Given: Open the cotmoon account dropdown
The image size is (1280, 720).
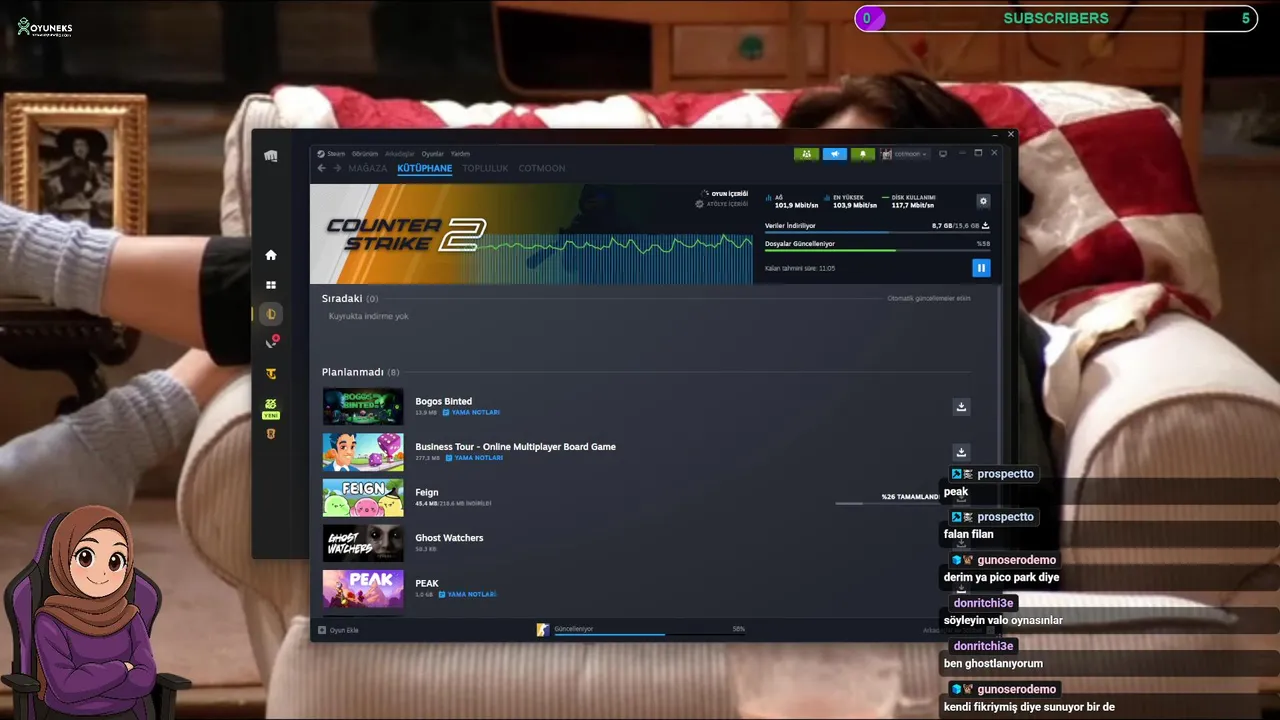Looking at the screenshot, I should coord(905,154).
